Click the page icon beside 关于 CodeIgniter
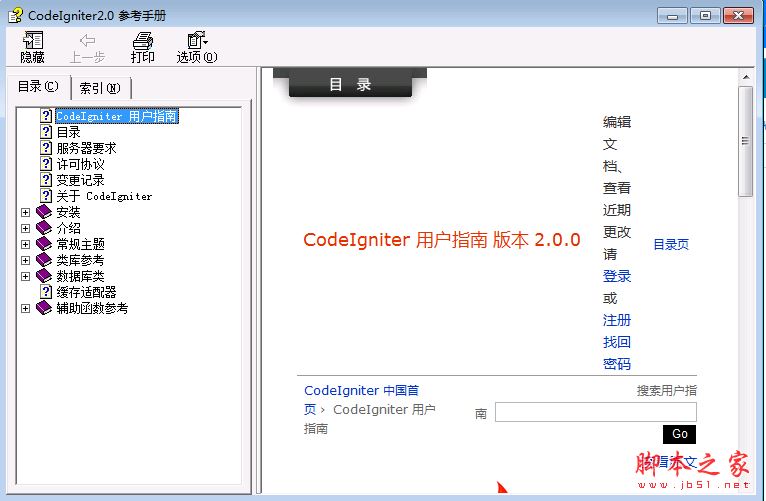766x501 pixels. tap(46, 196)
